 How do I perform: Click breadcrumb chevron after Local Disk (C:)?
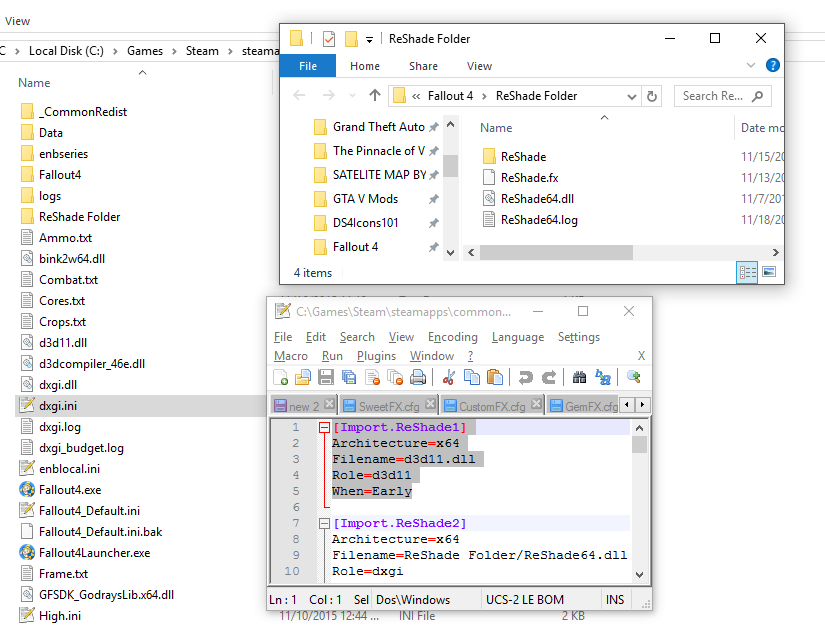[x=115, y=51]
